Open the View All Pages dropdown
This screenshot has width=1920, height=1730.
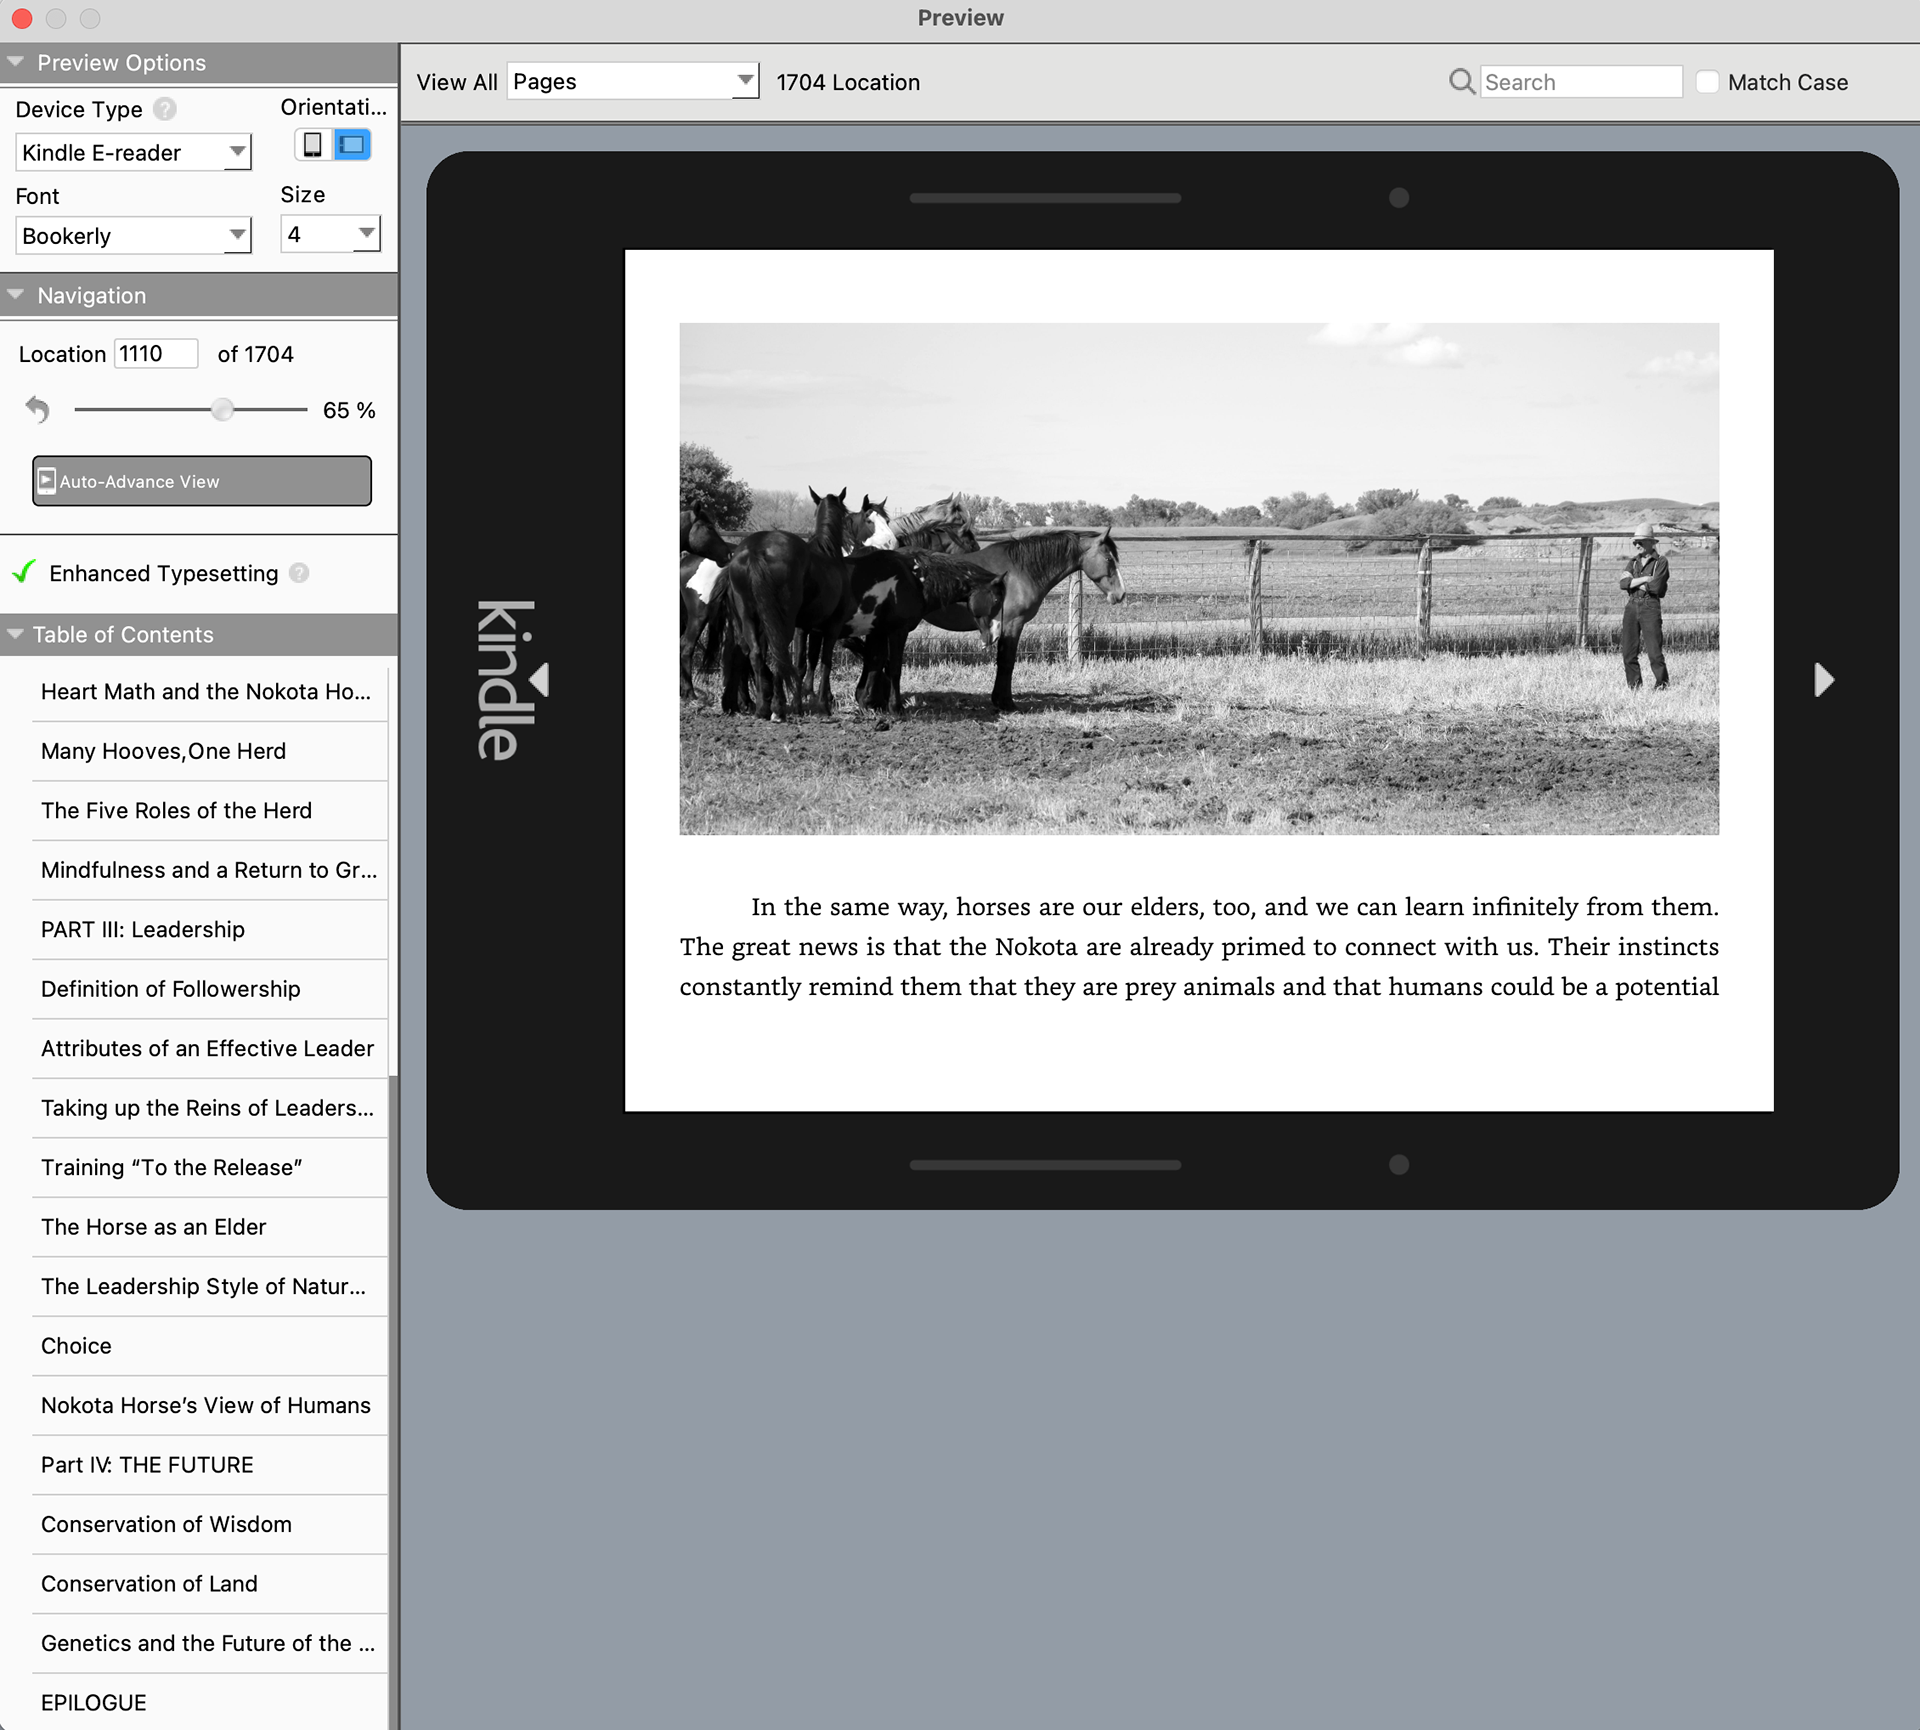click(x=633, y=81)
